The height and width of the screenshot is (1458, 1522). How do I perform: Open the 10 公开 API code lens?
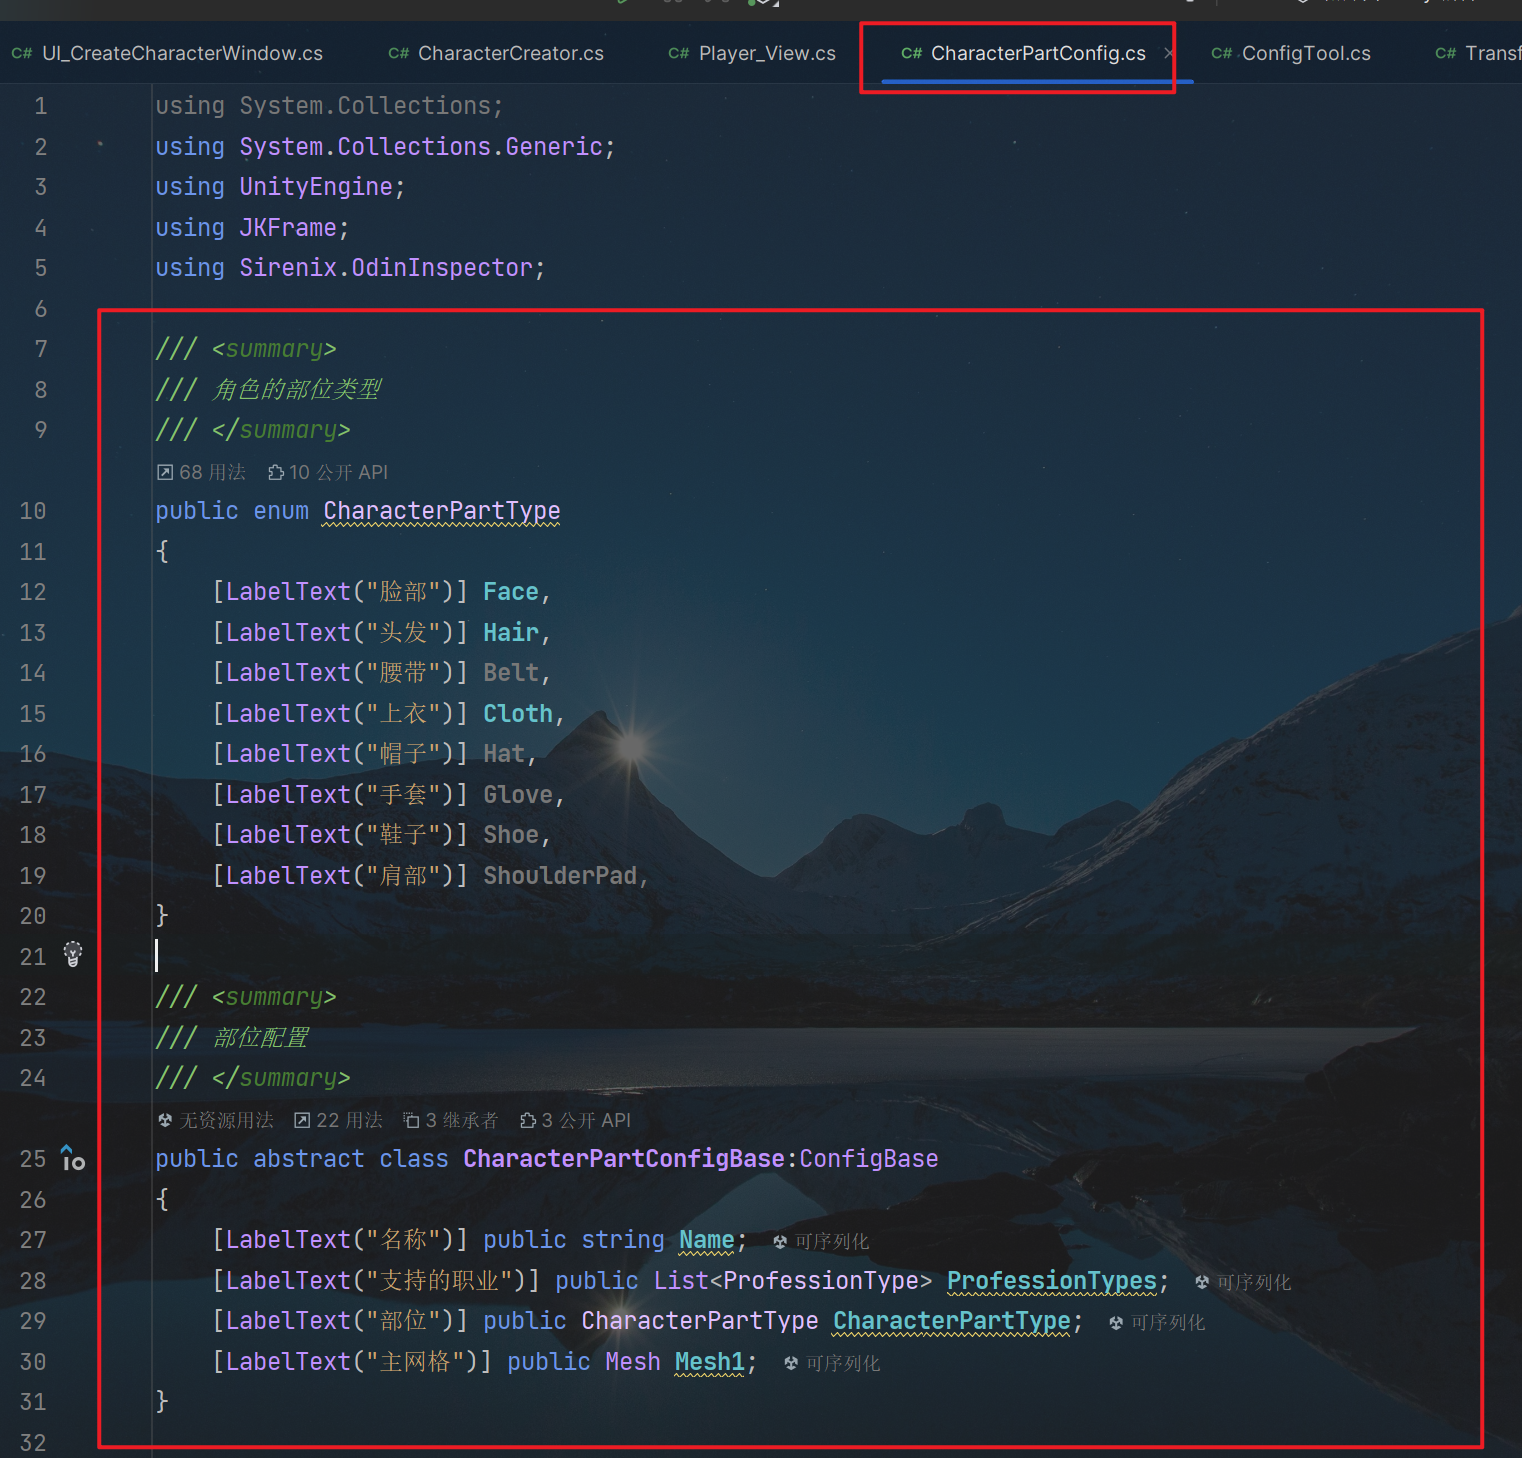click(328, 472)
